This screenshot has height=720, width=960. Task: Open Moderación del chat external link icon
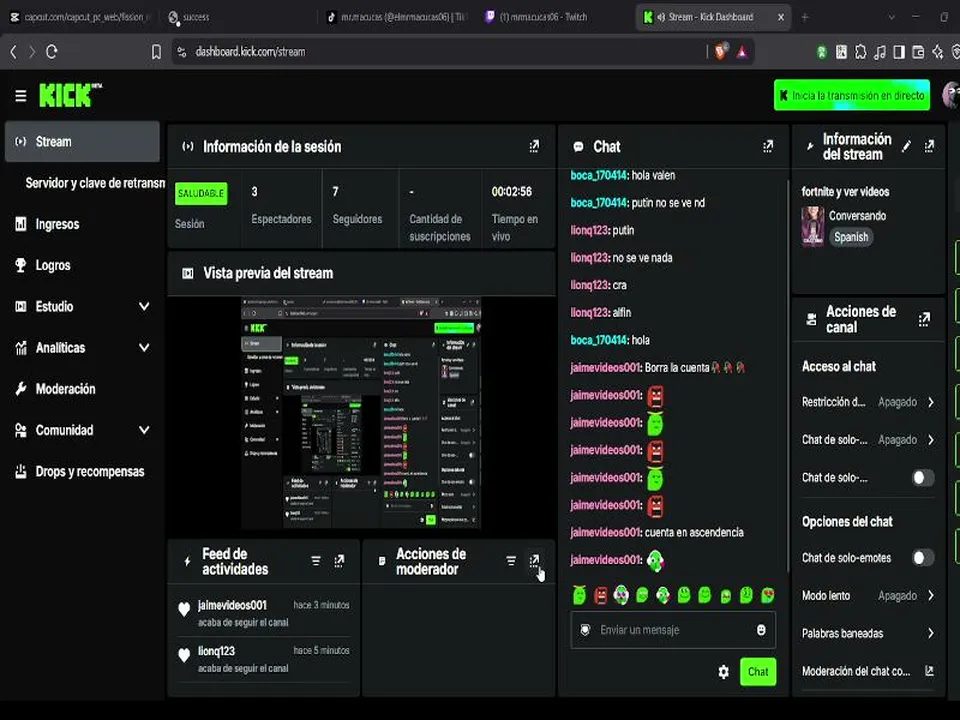[x=929, y=671]
